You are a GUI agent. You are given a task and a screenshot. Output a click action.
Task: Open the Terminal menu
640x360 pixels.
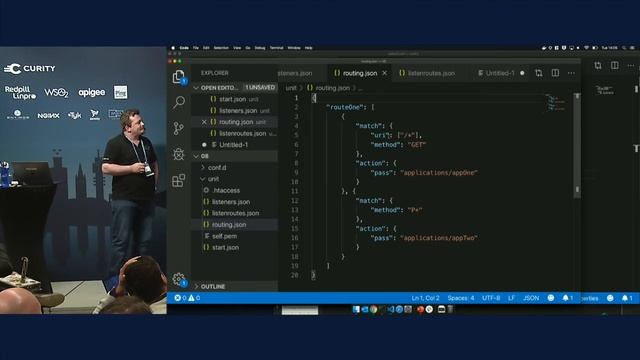point(276,48)
